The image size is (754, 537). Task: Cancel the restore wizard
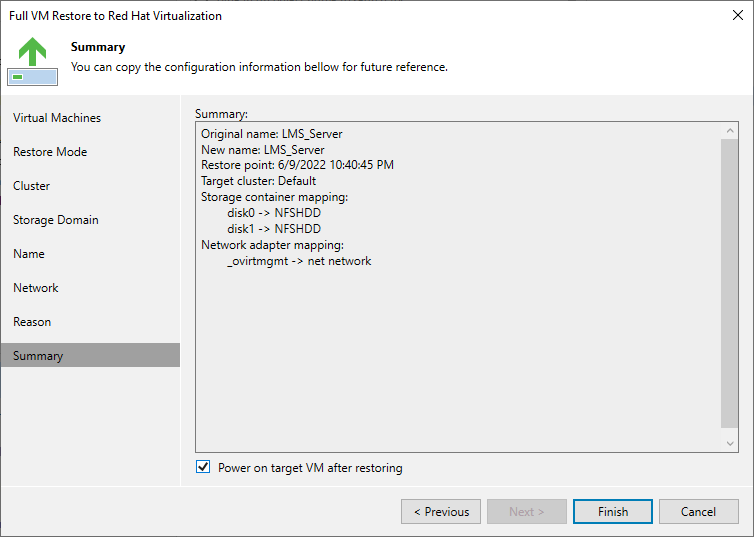[698, 512]
